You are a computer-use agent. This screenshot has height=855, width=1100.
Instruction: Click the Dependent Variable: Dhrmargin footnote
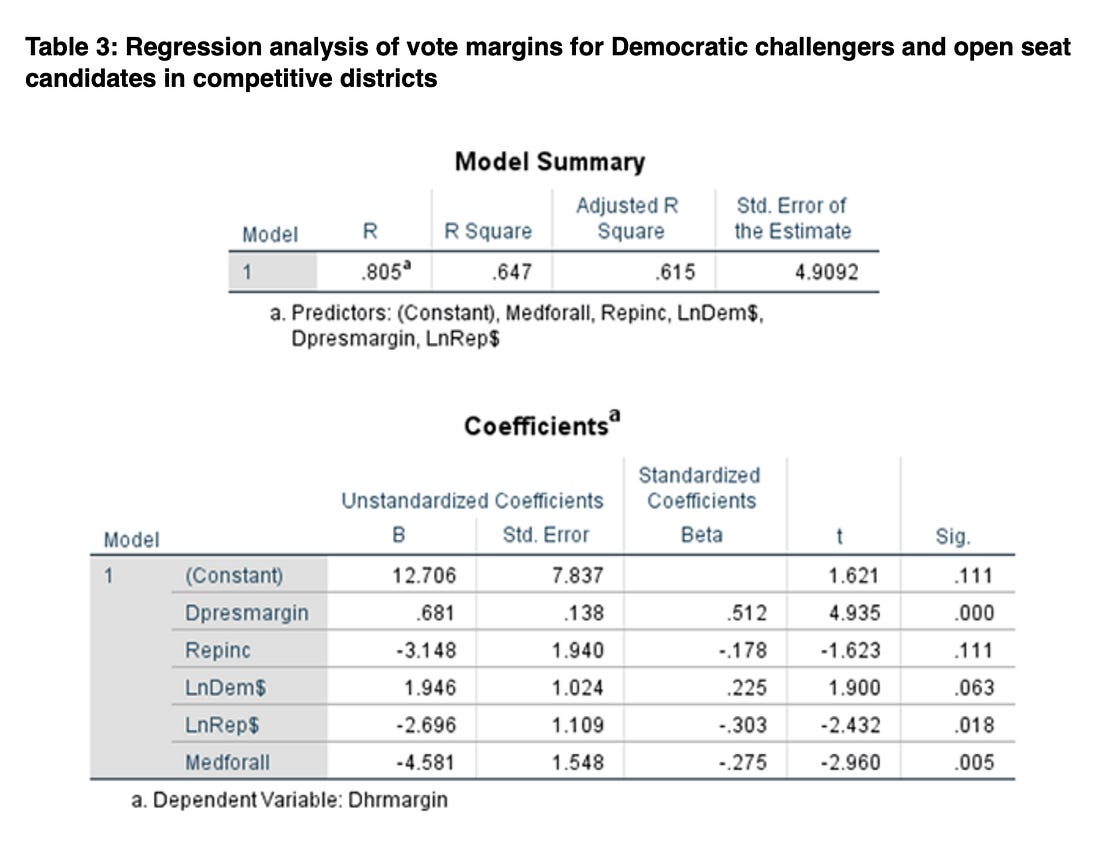[289, 800]
